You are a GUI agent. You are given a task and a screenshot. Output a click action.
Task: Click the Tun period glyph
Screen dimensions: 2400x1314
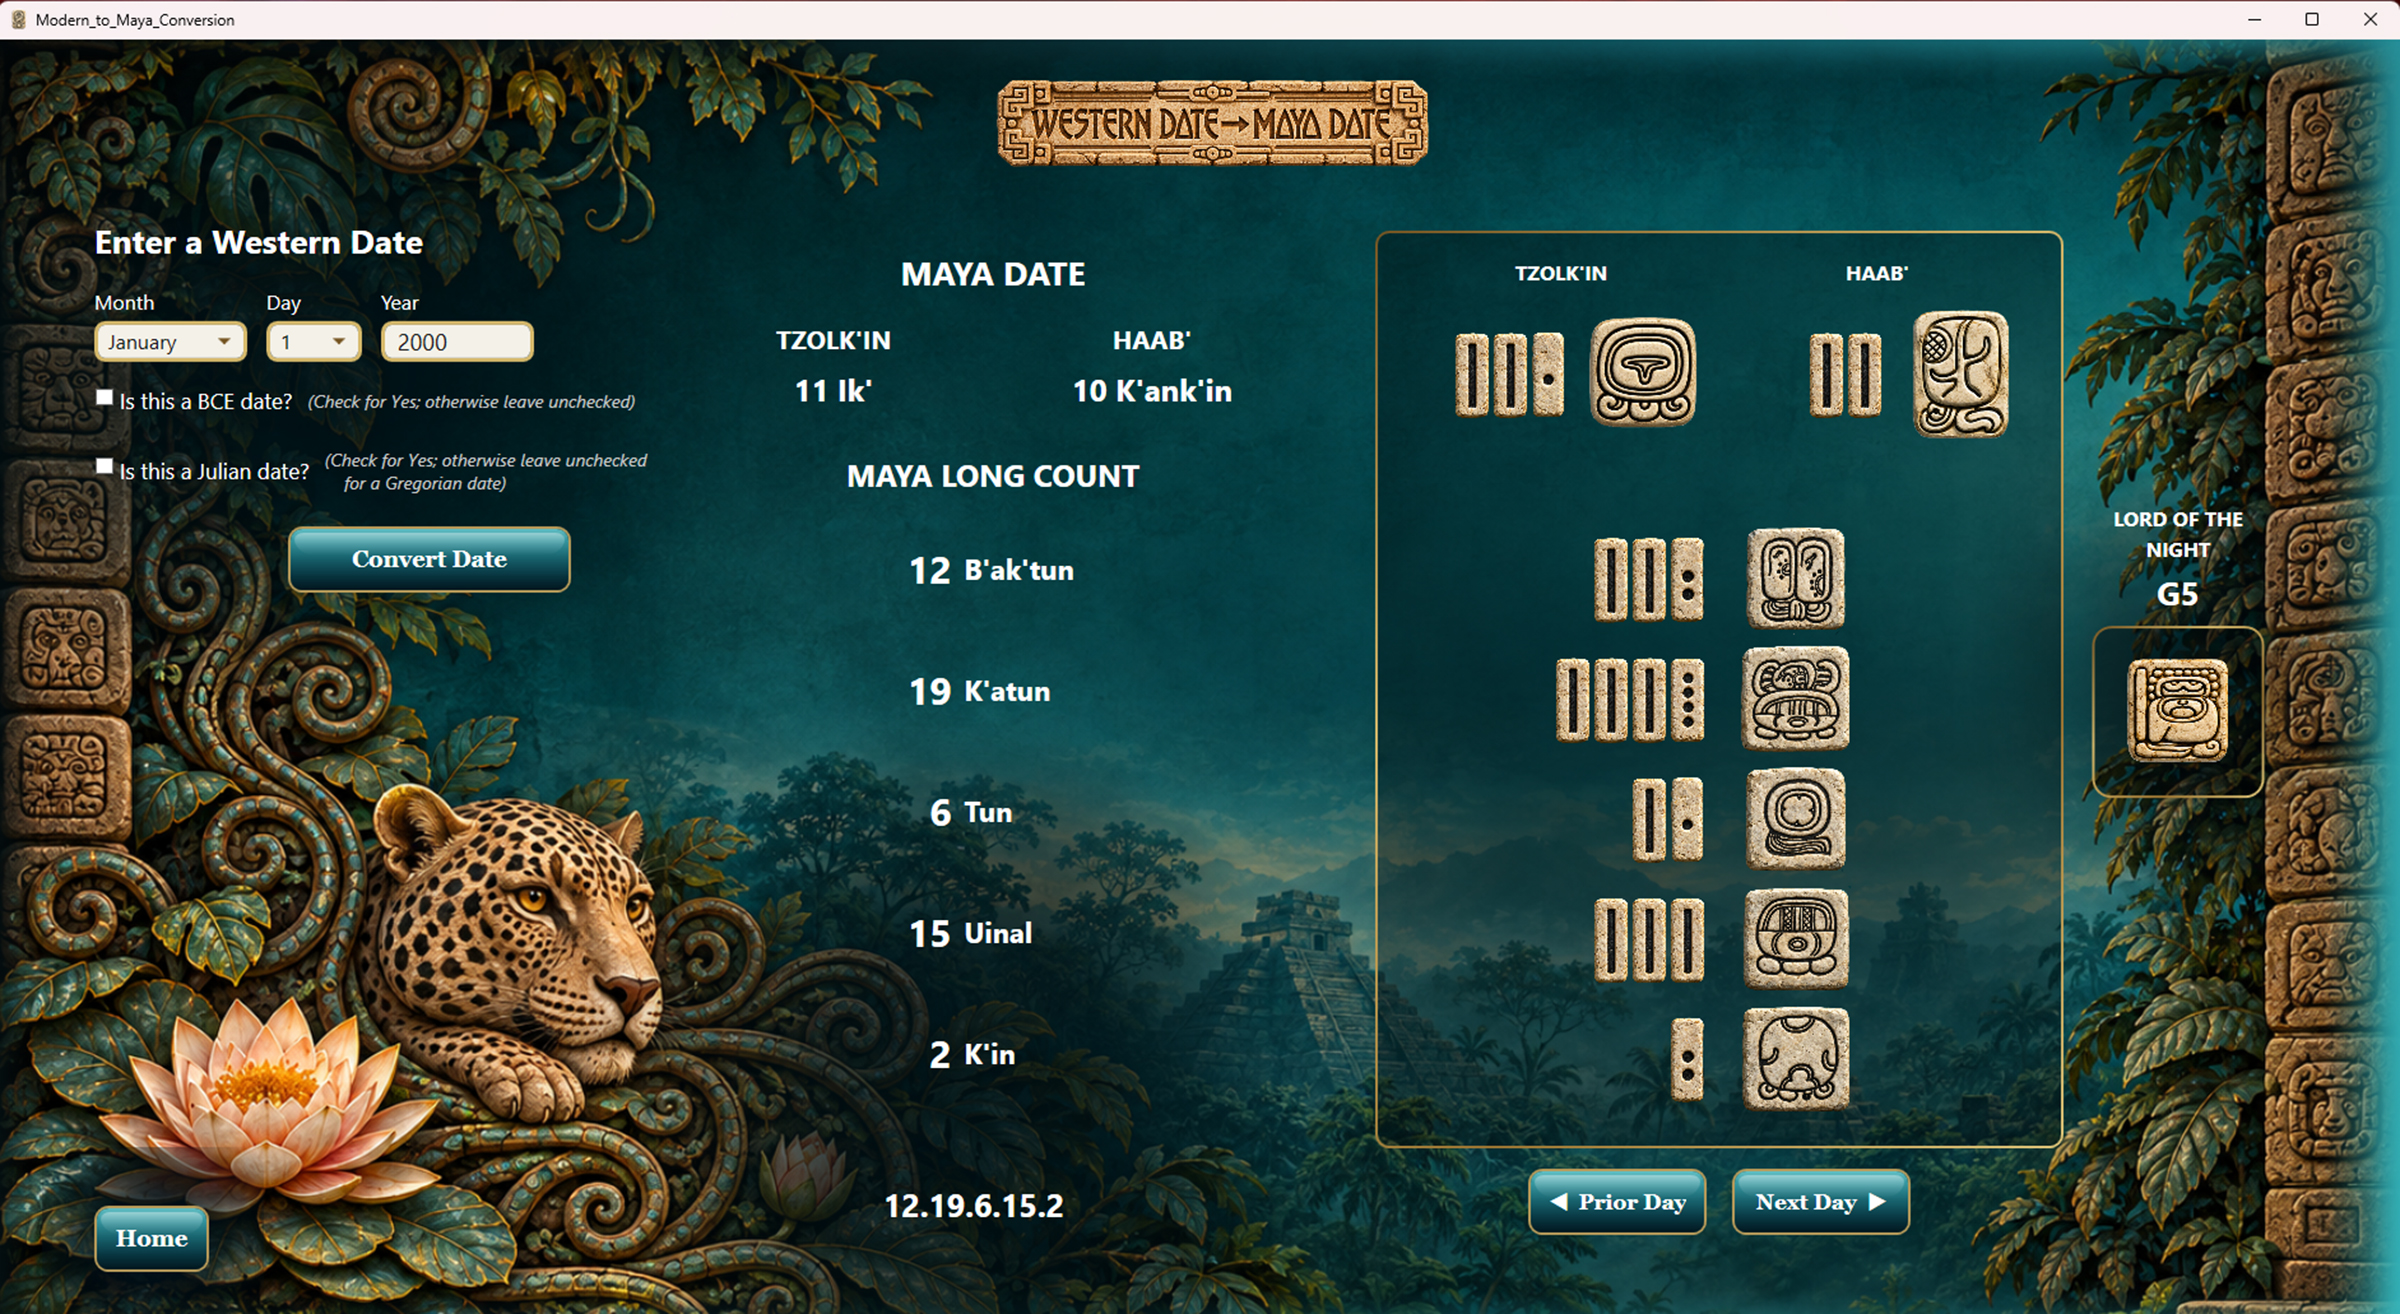click(1796, 818)
